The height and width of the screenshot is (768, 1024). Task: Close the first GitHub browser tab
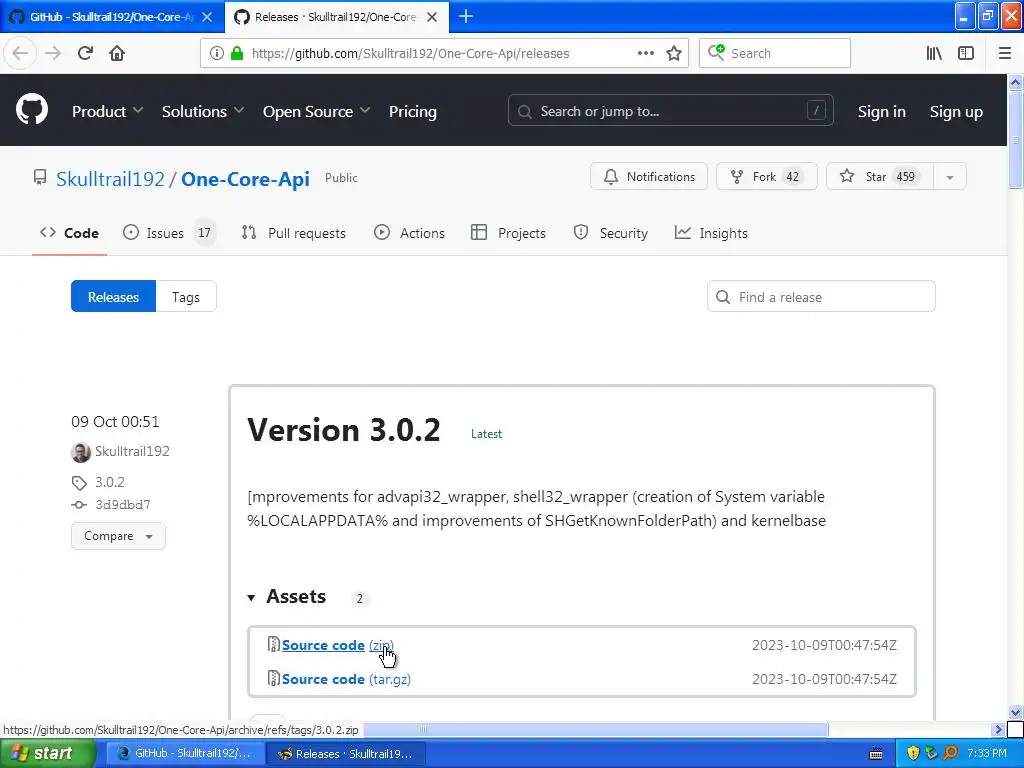pyautogui.click(x=206, y=17)
